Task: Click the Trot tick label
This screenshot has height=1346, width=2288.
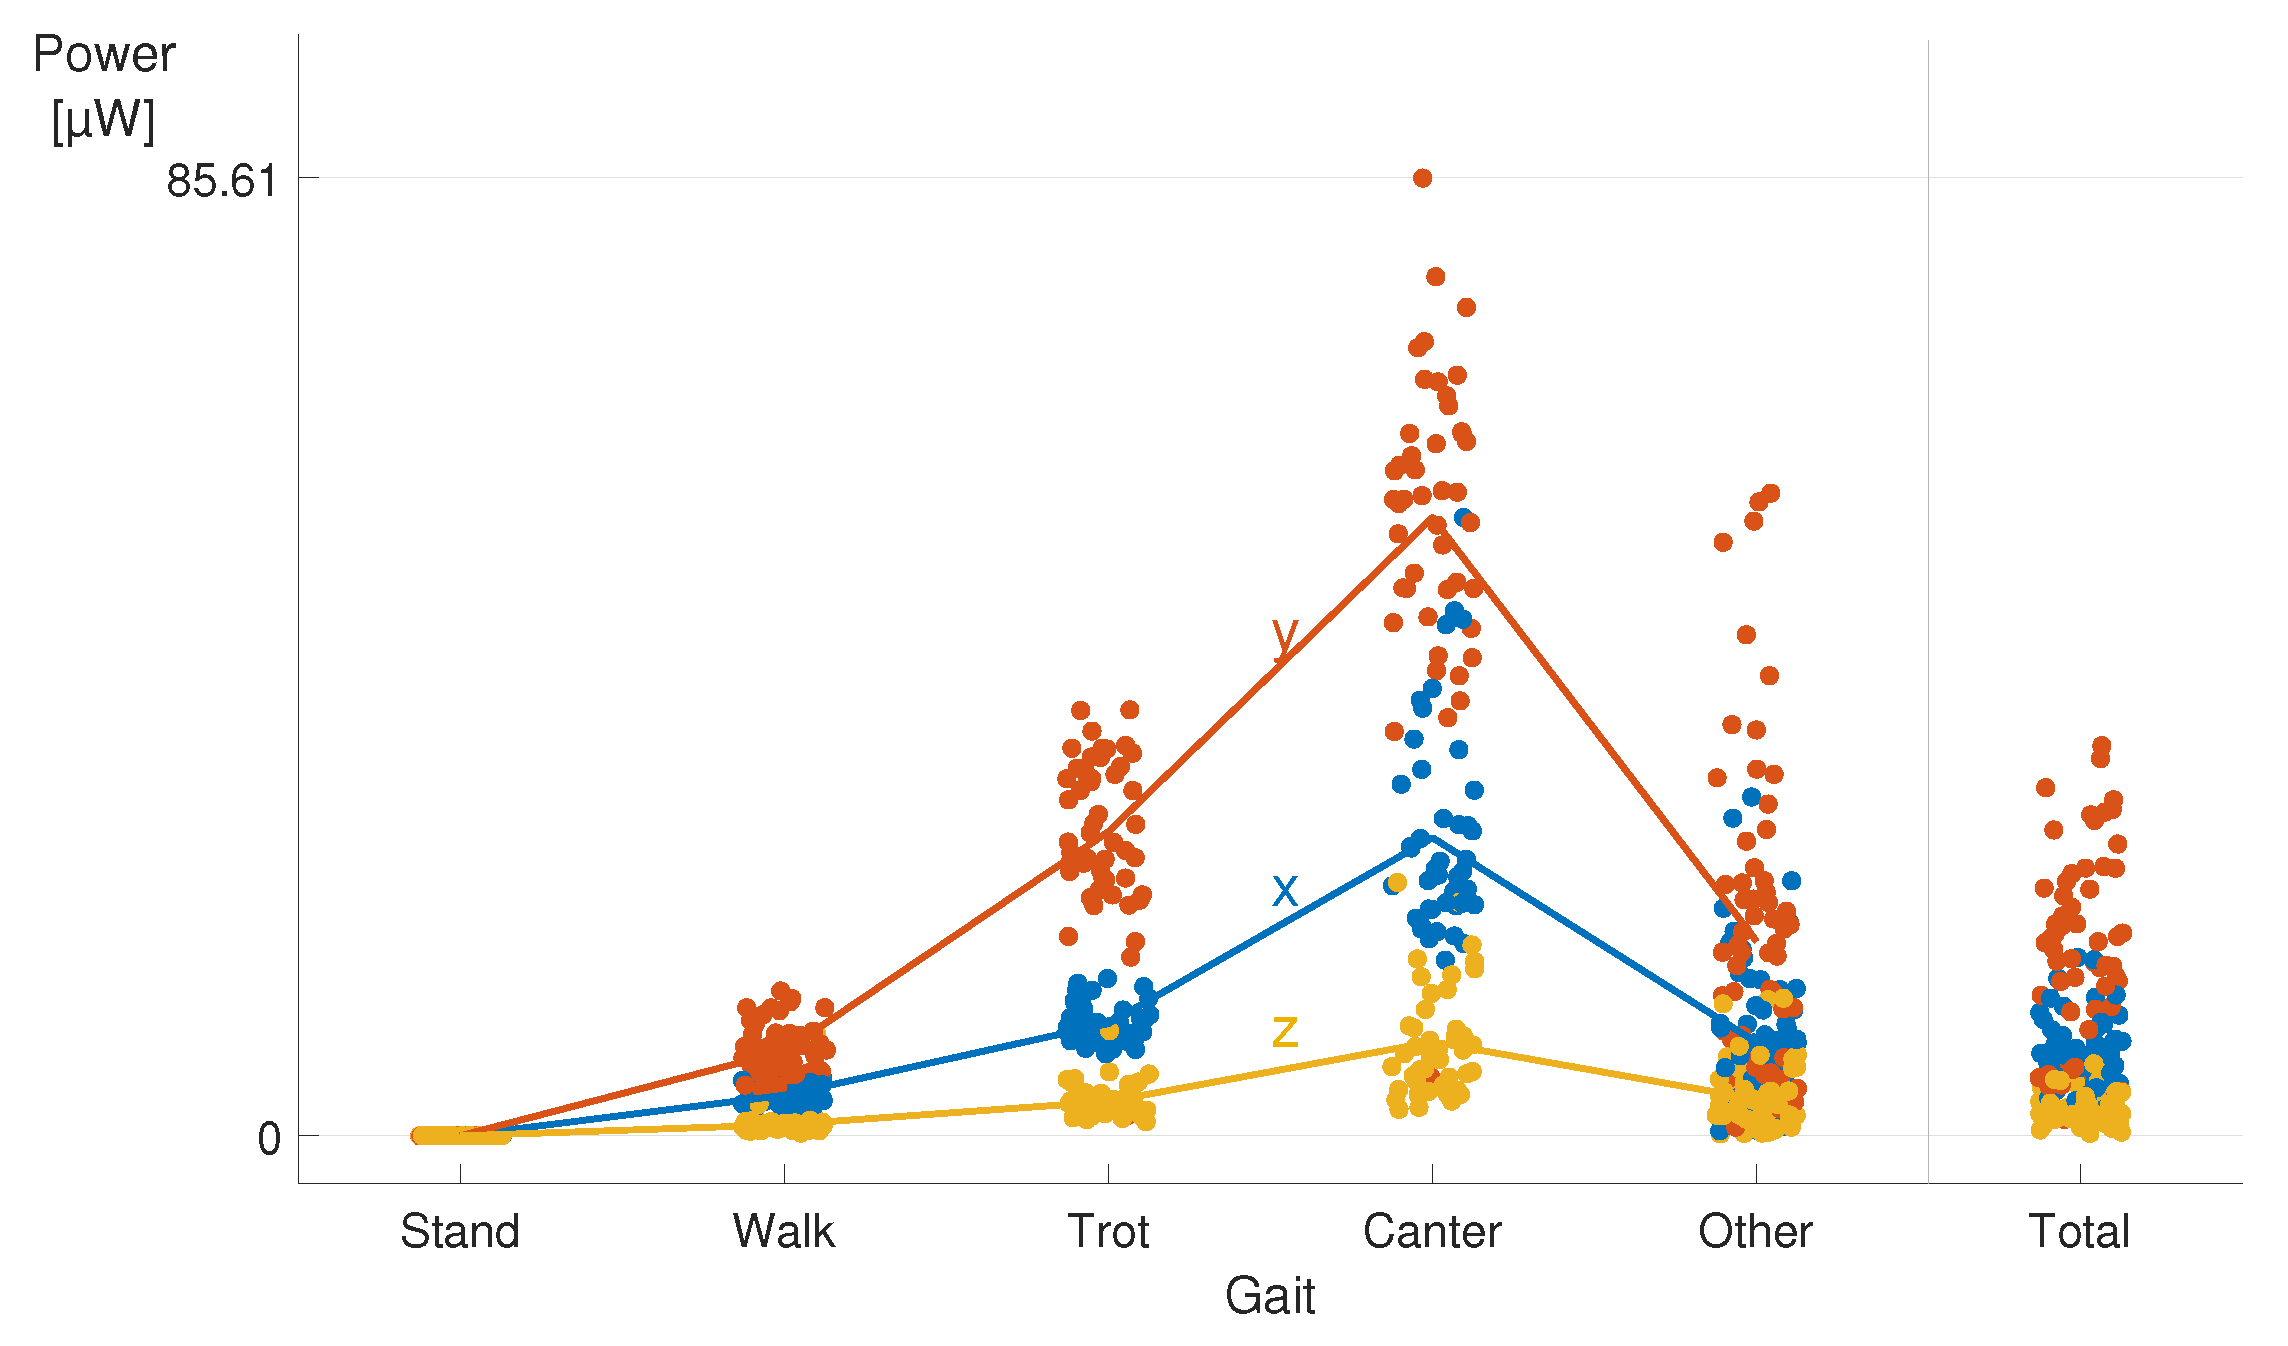Action: [x=1108, y=1231]
